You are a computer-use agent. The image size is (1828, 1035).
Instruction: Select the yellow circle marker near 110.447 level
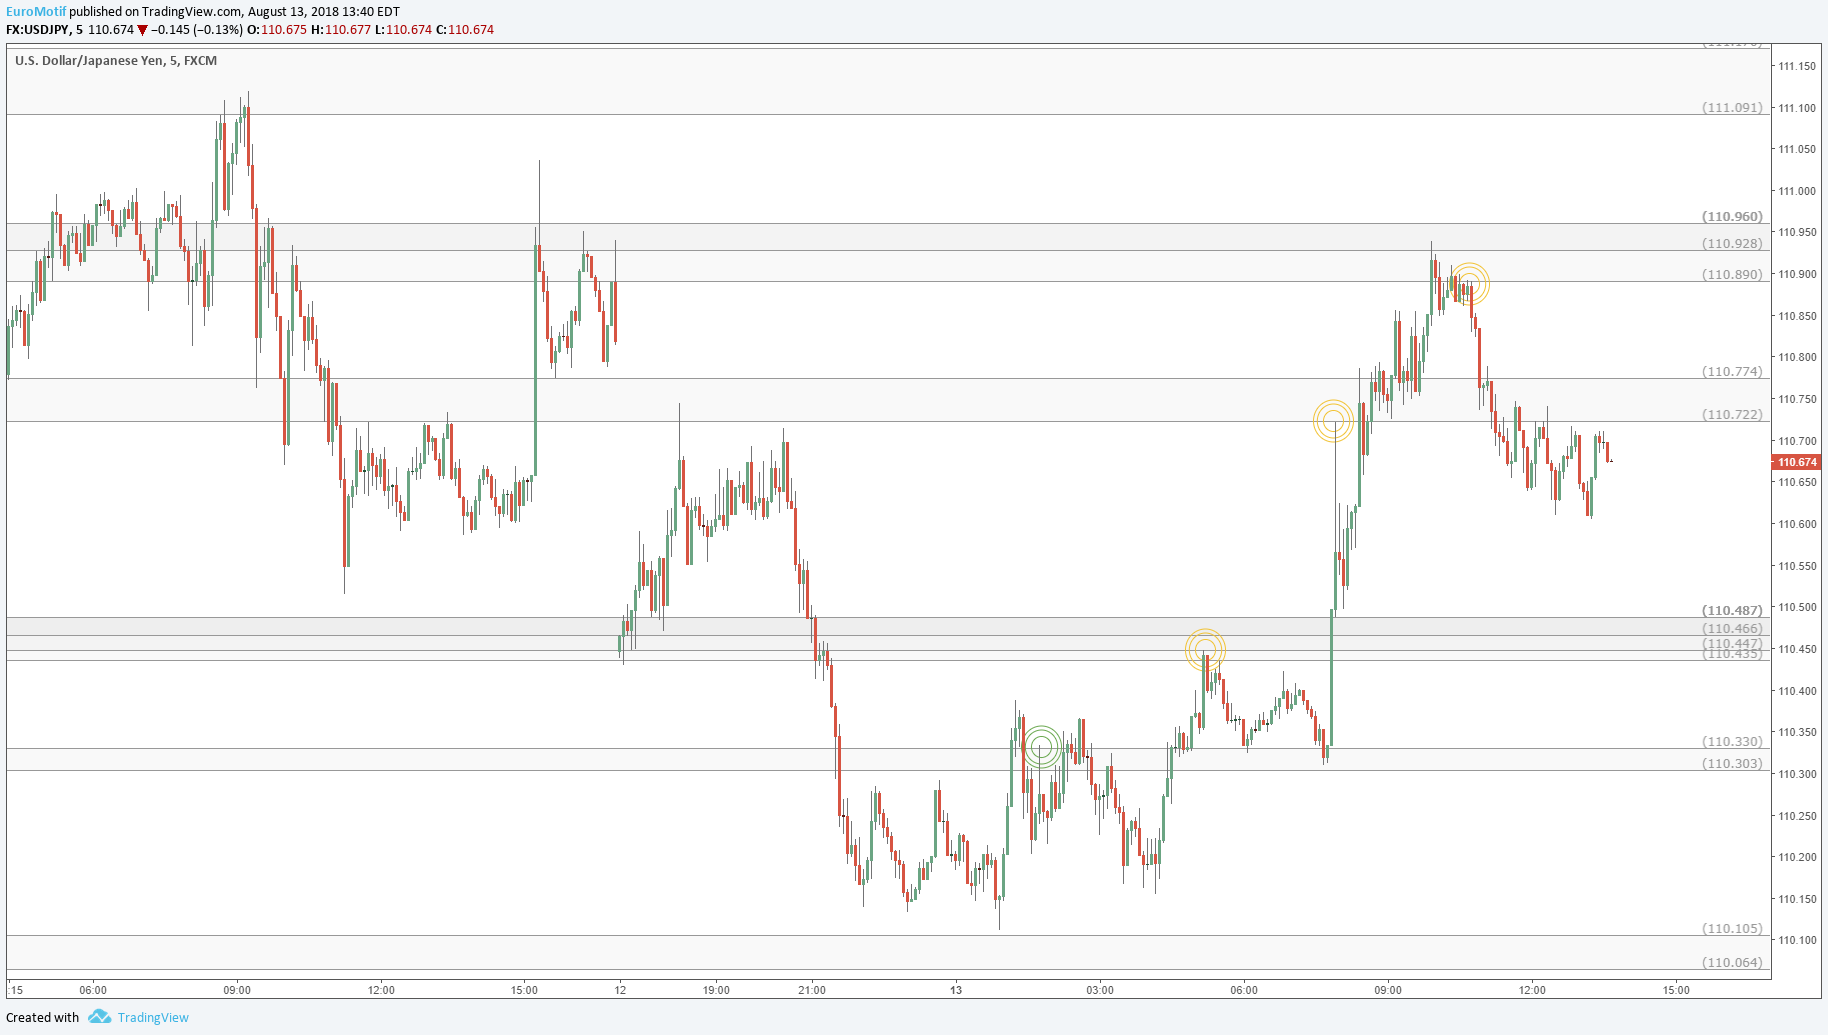click(1205, 649)
